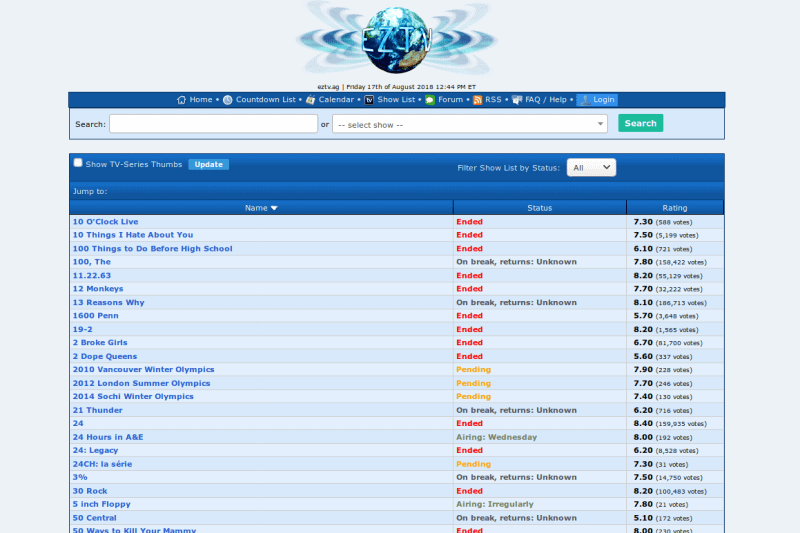The height and width of the screenshot is (533, 800).
Task: Go to Calendar menu item
Action: pyautogui.click(x=336, y=100)
